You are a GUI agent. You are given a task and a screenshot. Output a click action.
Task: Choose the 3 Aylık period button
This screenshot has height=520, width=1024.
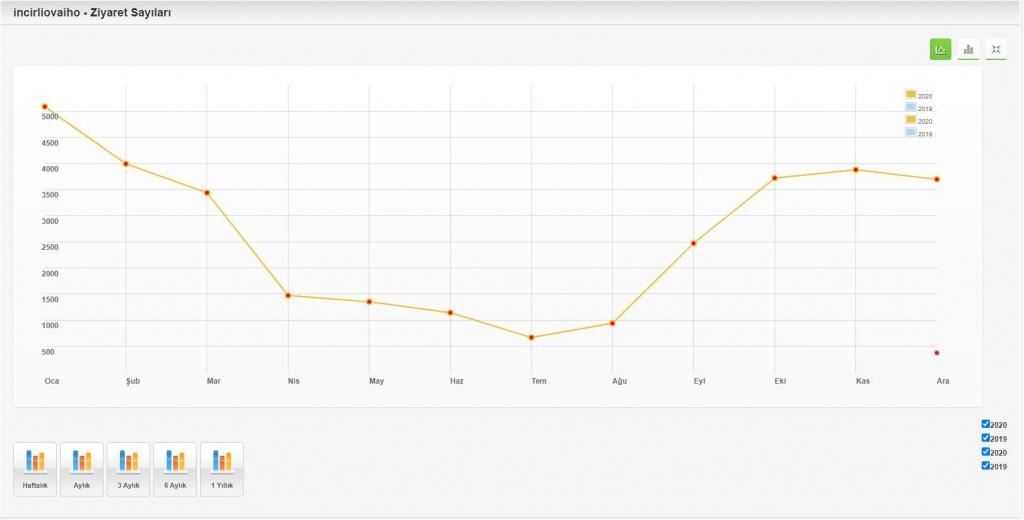click(128, 469)
